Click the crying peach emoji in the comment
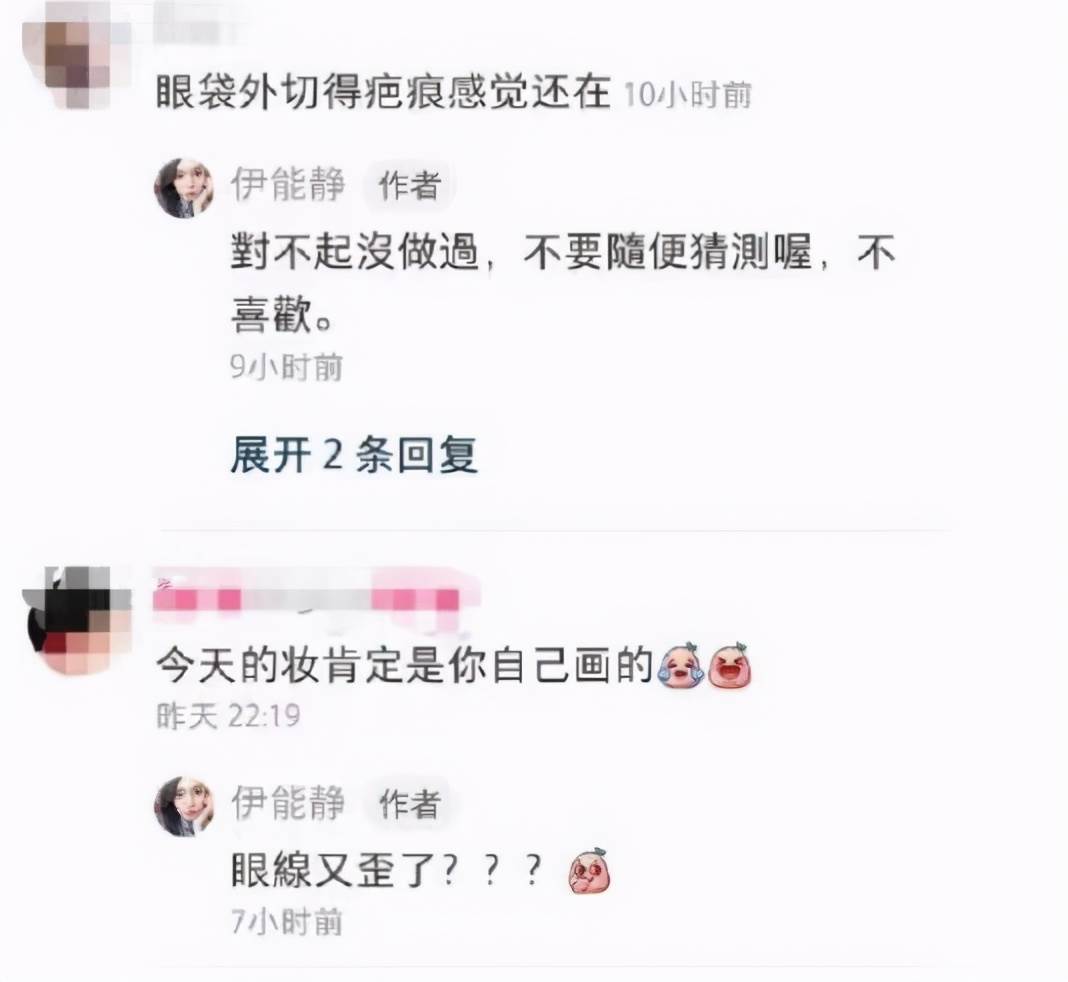1068x982 pixels. [x=680, y=665]
